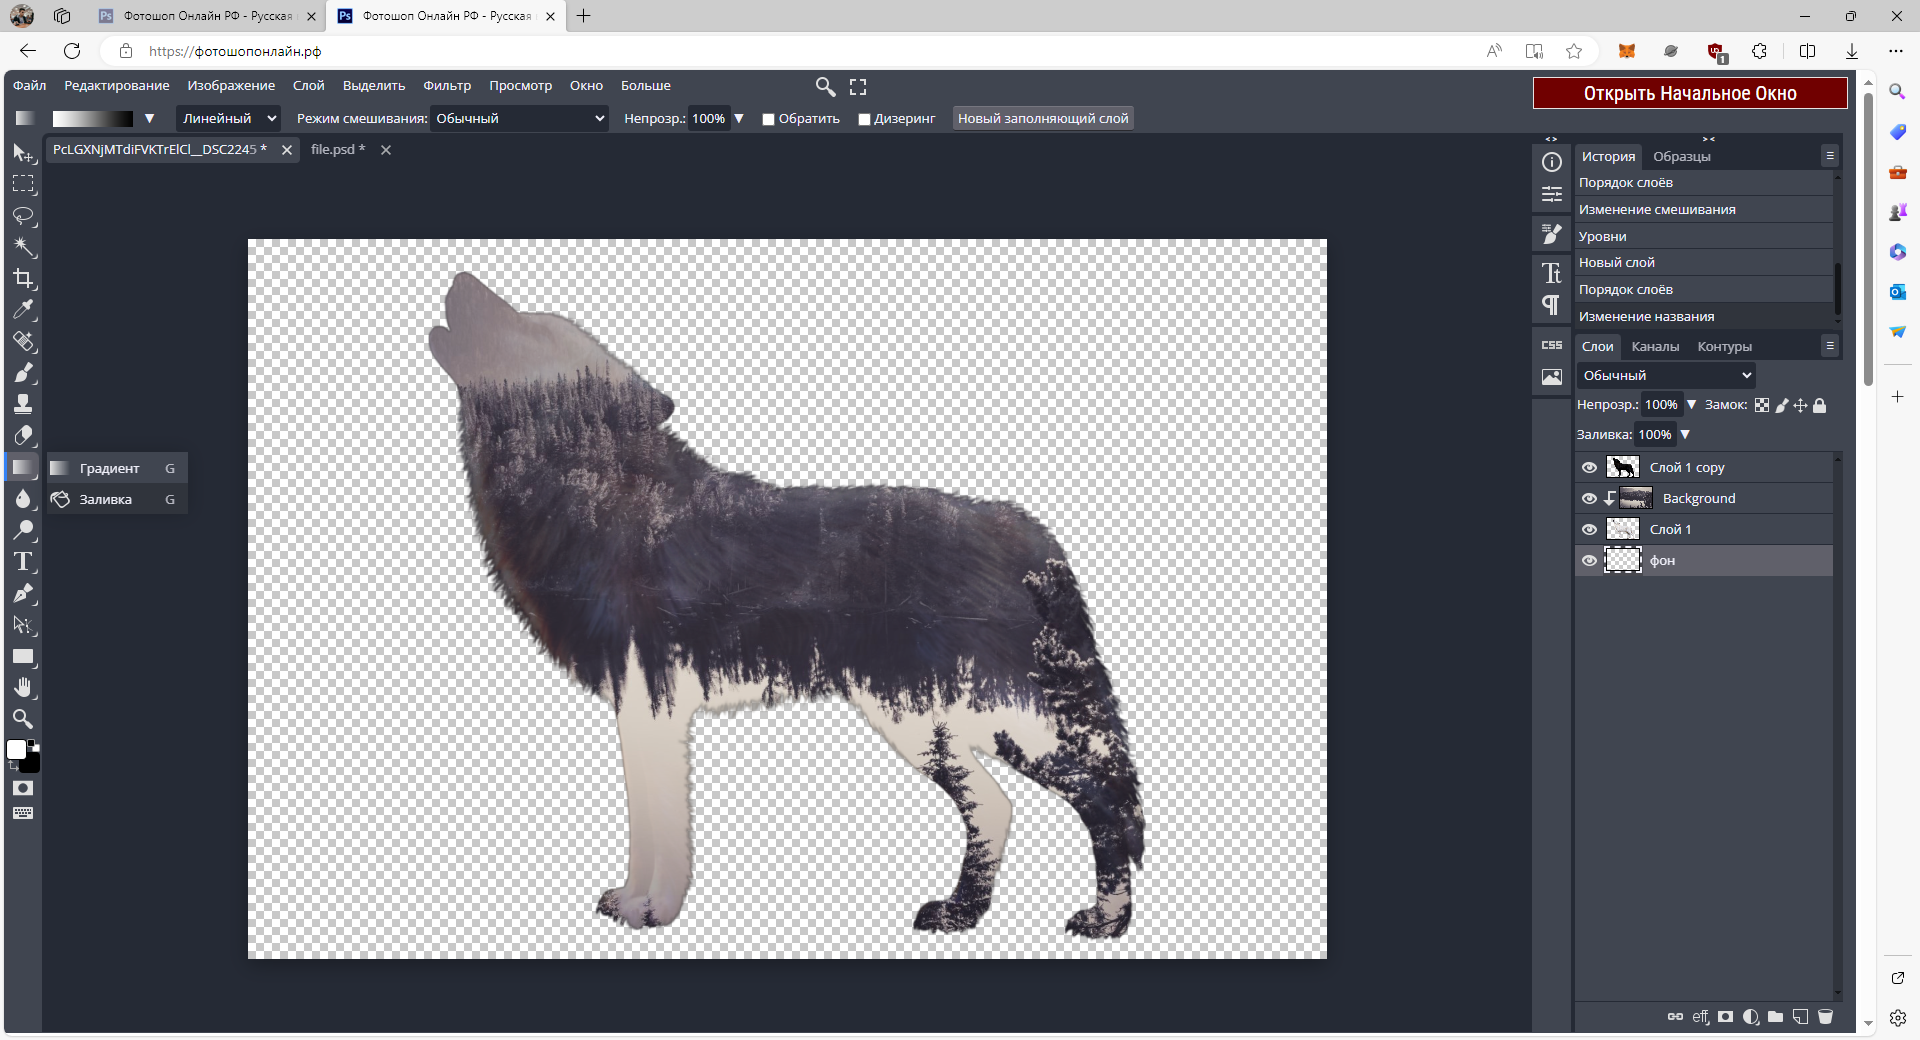Expand the layer blend mode Обычный dropdown
Image resolution: width=1920 pixels, height=1040 pixels.
tap(1666, 376)
